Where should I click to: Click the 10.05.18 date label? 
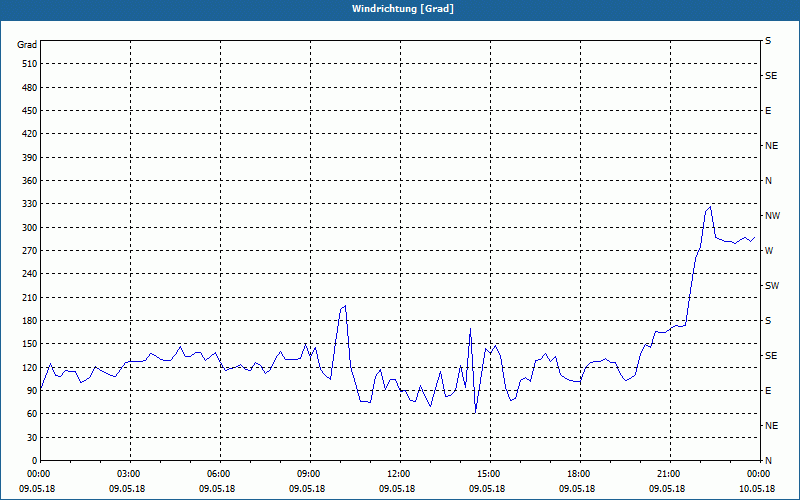757,489
